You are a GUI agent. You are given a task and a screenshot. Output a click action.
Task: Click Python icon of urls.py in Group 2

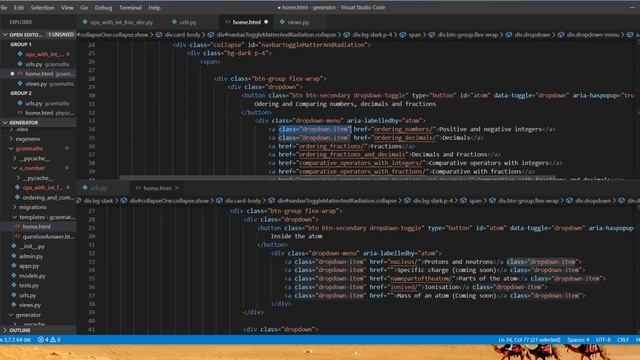point(20,103)
